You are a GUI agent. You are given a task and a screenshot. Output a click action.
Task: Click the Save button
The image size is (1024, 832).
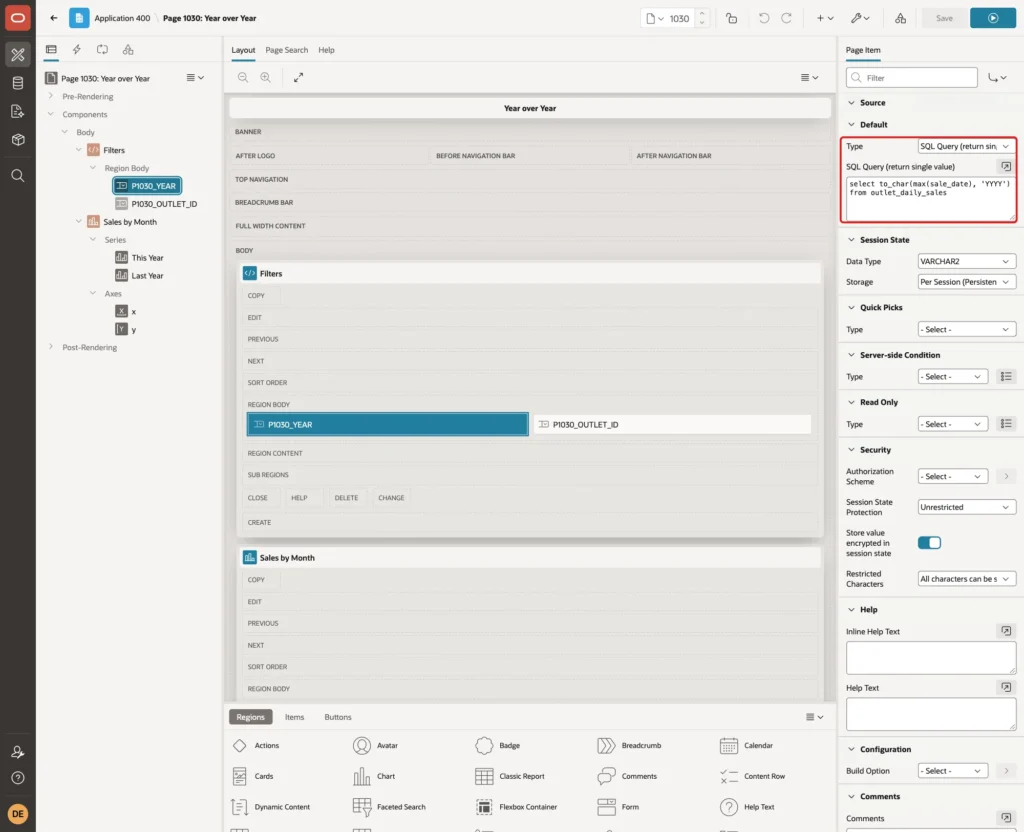click(944, 18)
